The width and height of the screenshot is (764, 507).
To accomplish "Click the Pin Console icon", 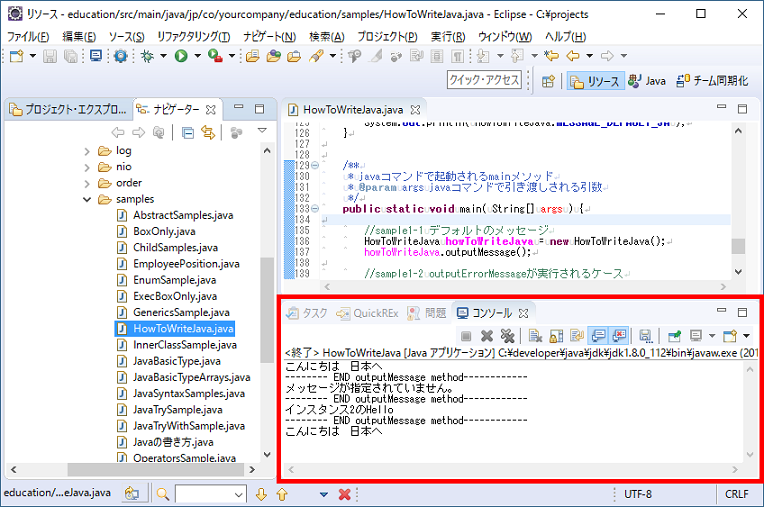I will (x=675, y=336).
